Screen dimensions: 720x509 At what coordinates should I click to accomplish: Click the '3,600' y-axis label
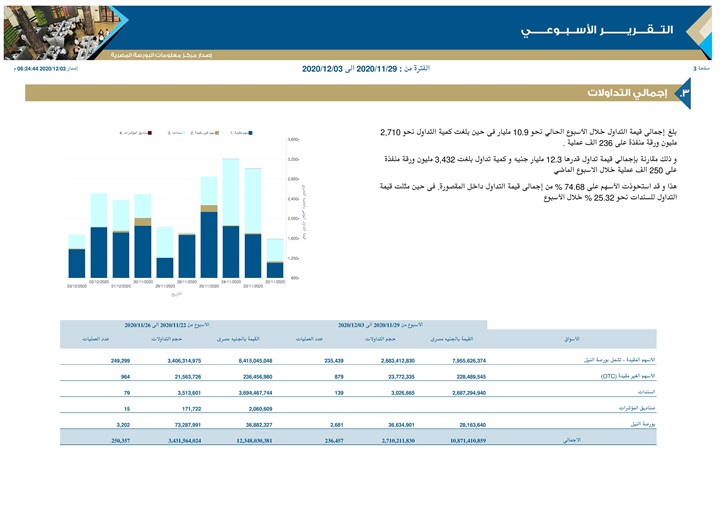(x=293, y=139)
